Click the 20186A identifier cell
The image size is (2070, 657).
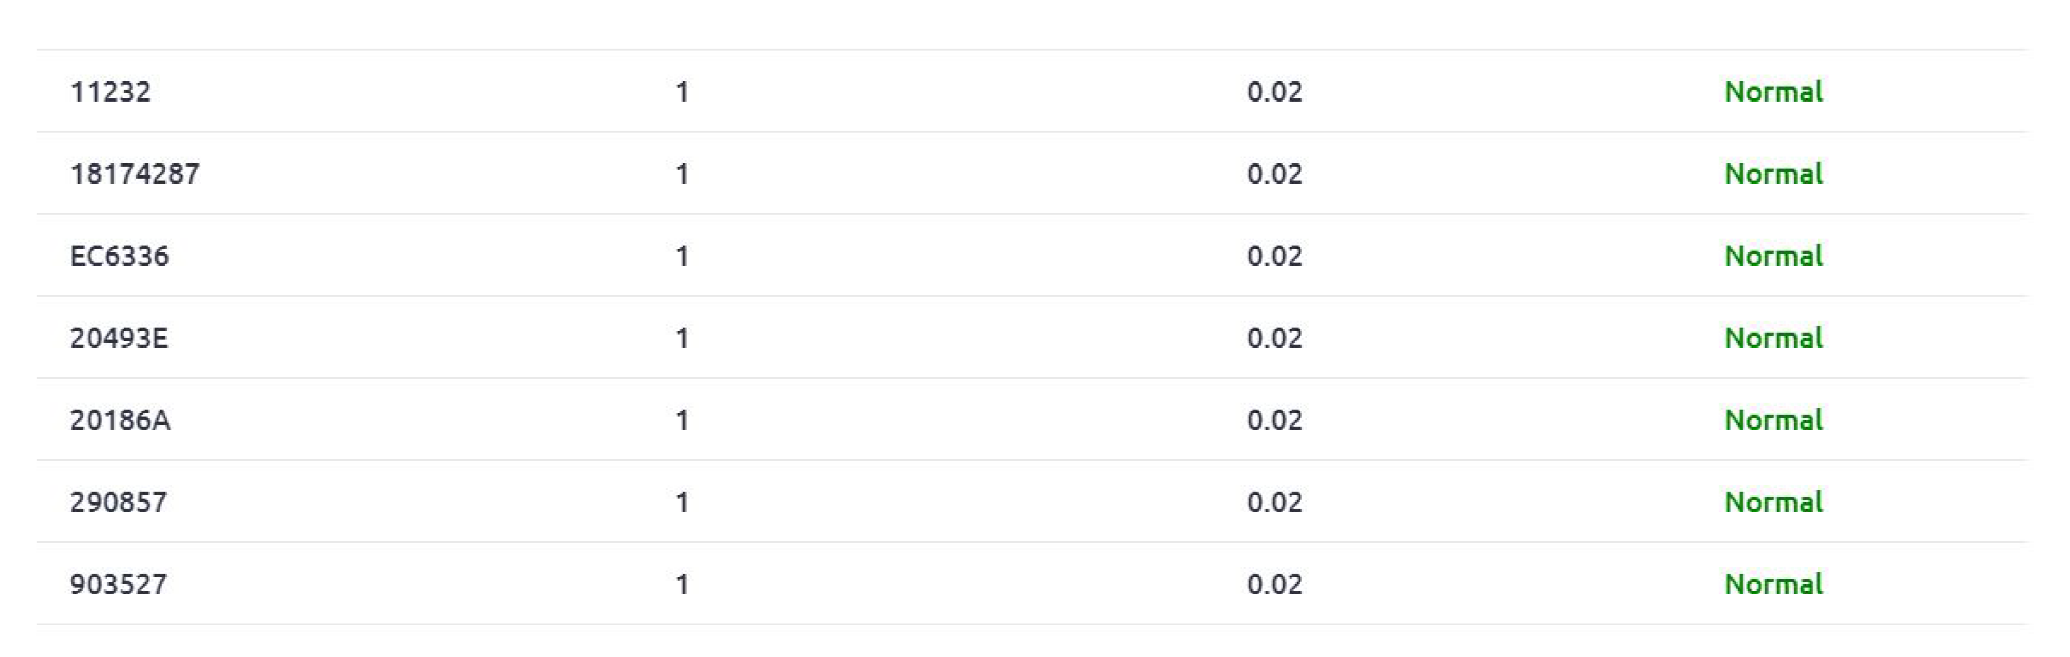(120, 420)
